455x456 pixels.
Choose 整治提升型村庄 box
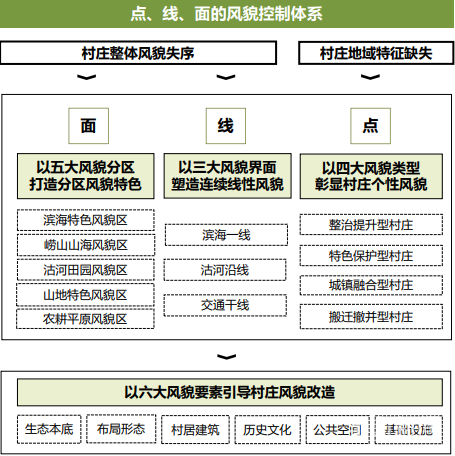(371, 225)
